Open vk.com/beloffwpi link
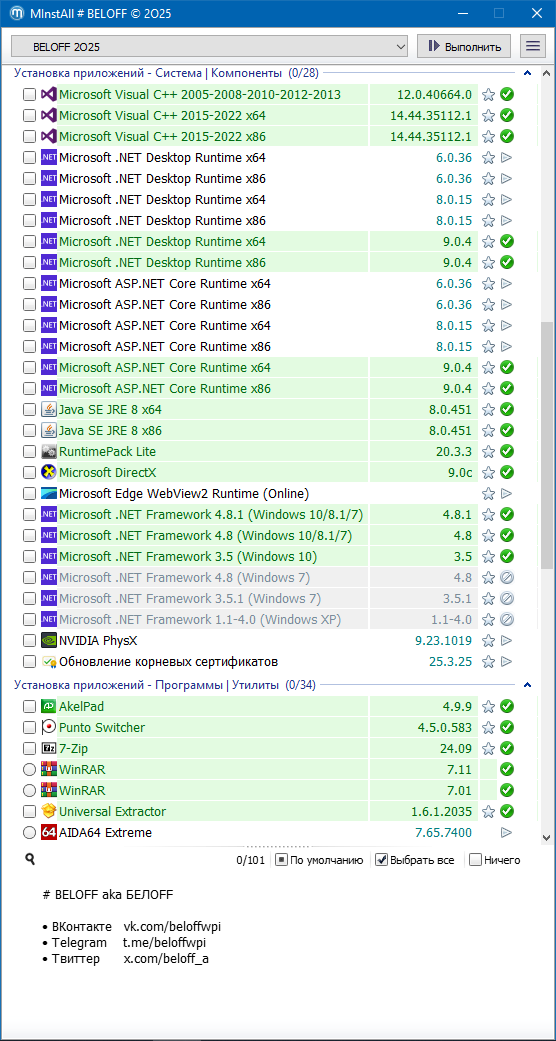The height and width of the screenshot is (1041, 556). 172,926
